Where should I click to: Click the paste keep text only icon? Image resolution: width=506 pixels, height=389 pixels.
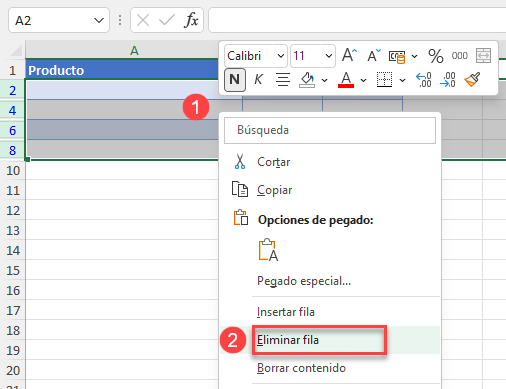[x=268, y=250]
